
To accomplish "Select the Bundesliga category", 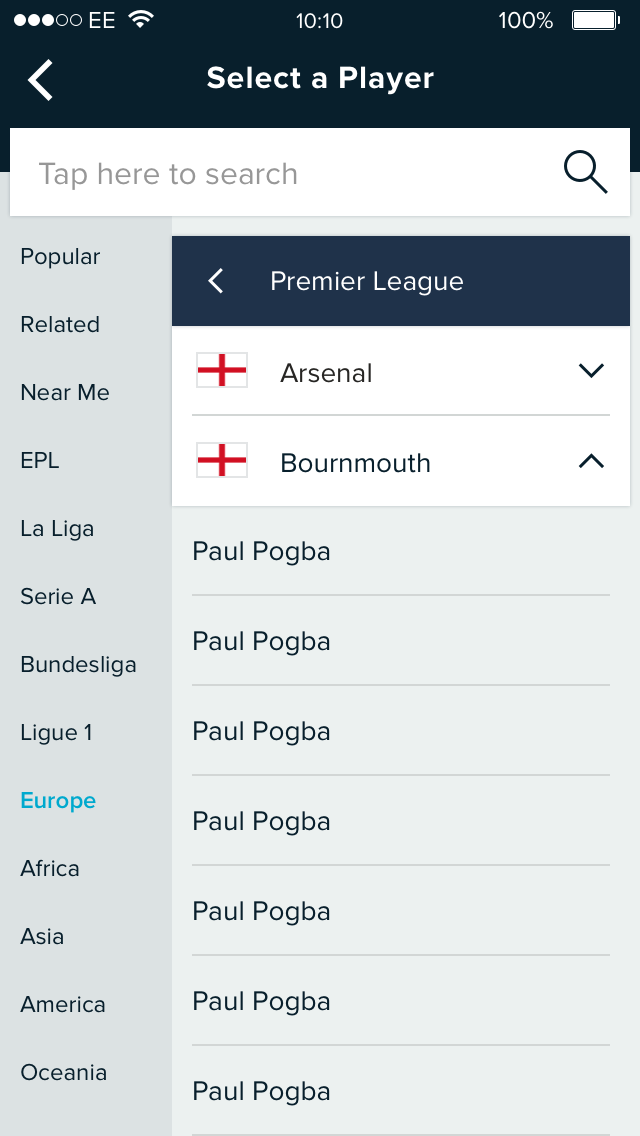I will click(x=78, y=665).
